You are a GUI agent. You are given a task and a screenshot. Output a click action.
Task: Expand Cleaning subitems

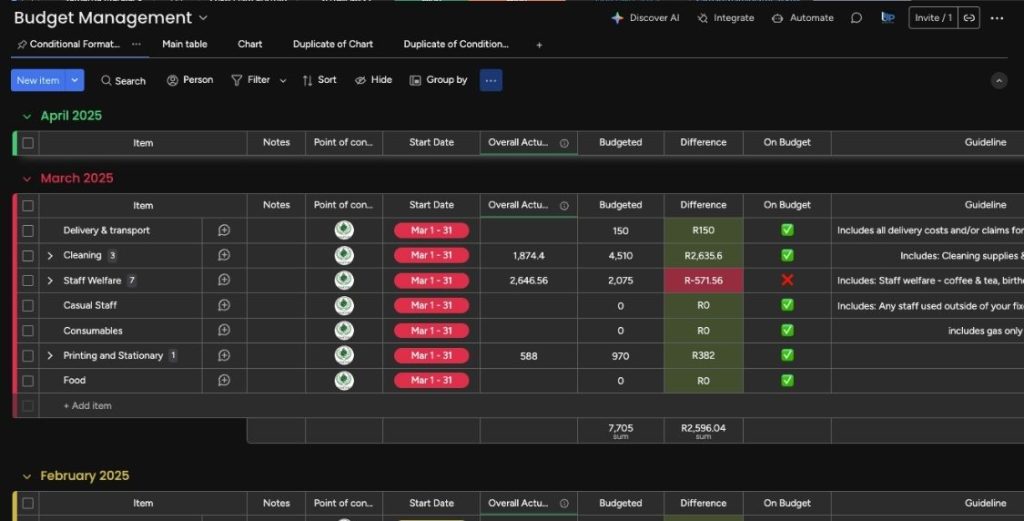pyautogui.click(x=50, y=255)
